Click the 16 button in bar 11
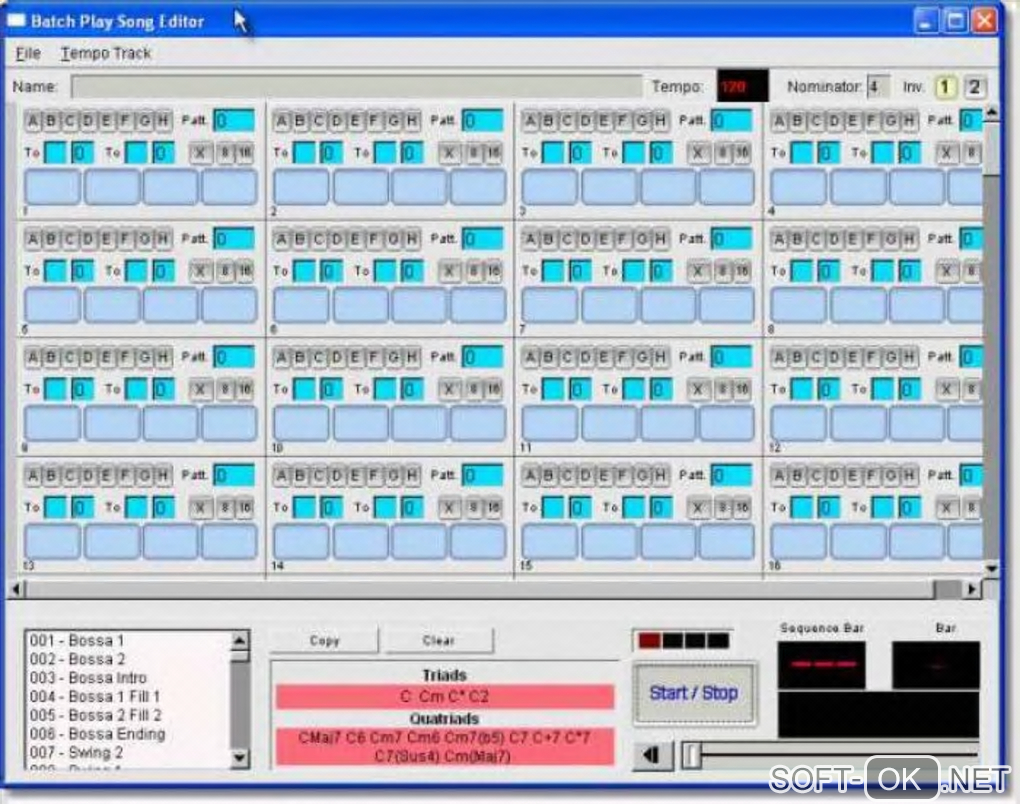The width and height of the screenshot is (1020, 804). coord(742,390)
